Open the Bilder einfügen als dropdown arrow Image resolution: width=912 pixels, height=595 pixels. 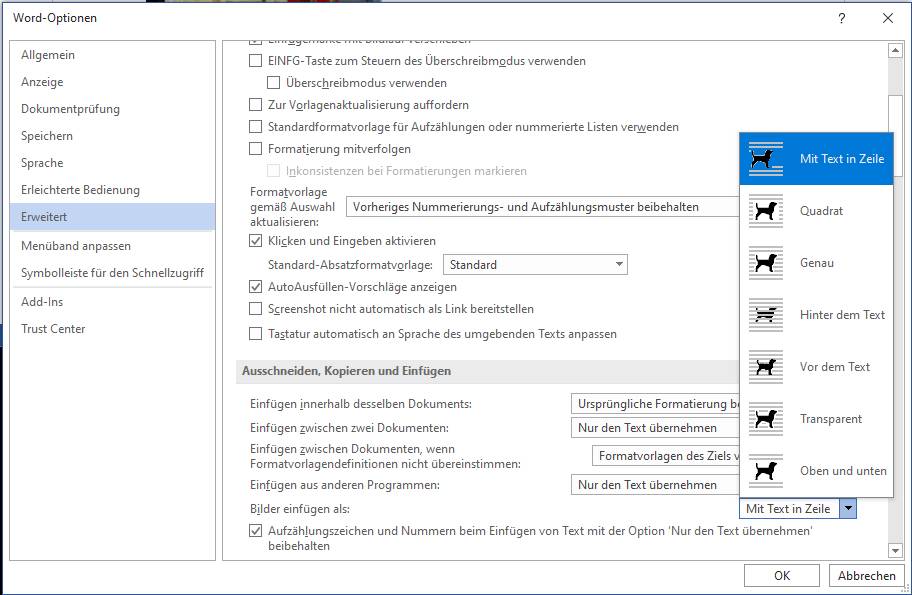(848, 508)
